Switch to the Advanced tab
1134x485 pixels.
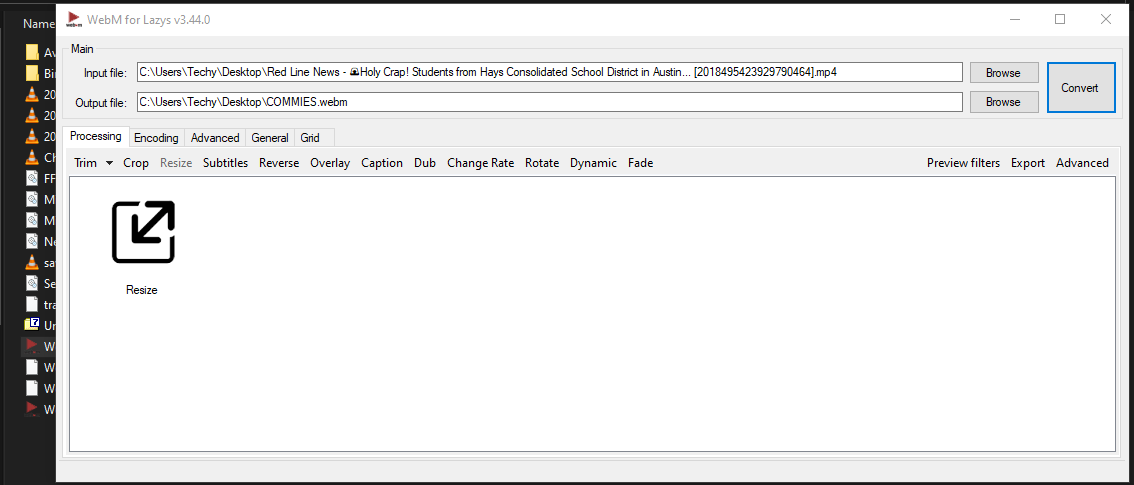click(215, 138)
